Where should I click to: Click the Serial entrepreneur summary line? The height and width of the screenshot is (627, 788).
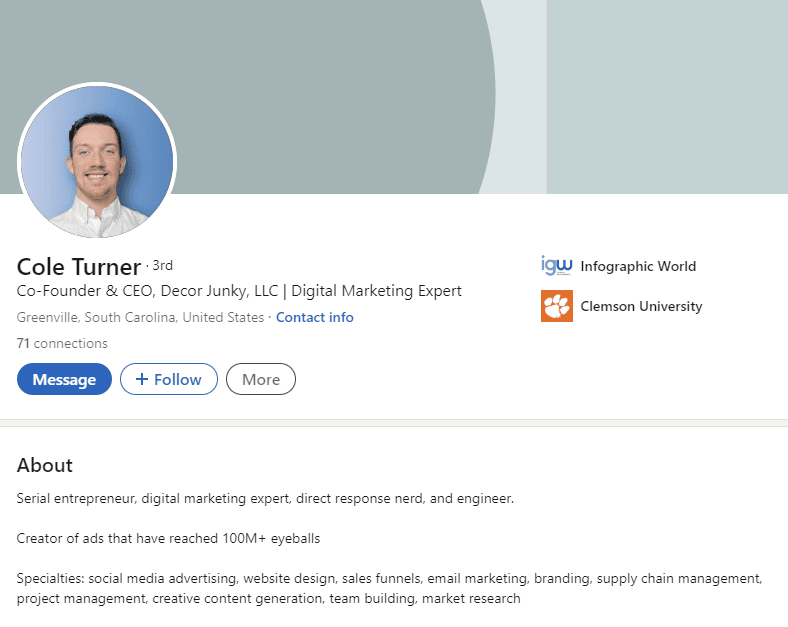[x=265, y=498]
